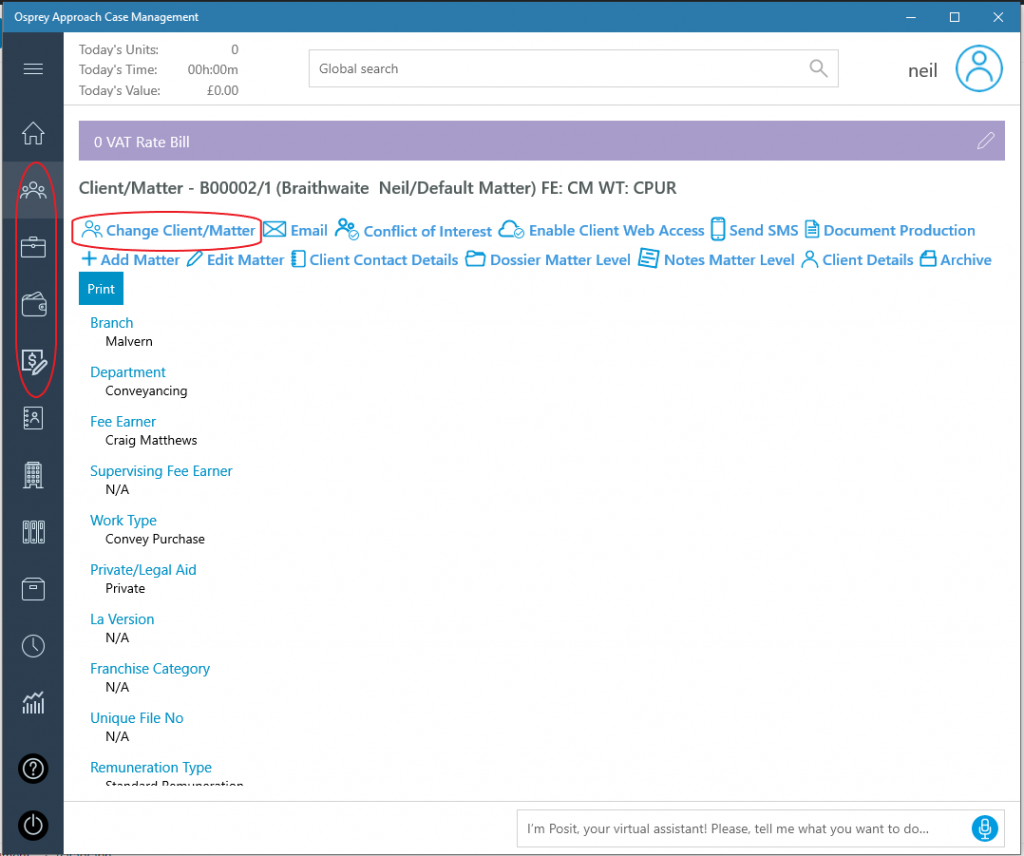
Task: Click the global search magnifier icon
Action: tap(818, 68)
